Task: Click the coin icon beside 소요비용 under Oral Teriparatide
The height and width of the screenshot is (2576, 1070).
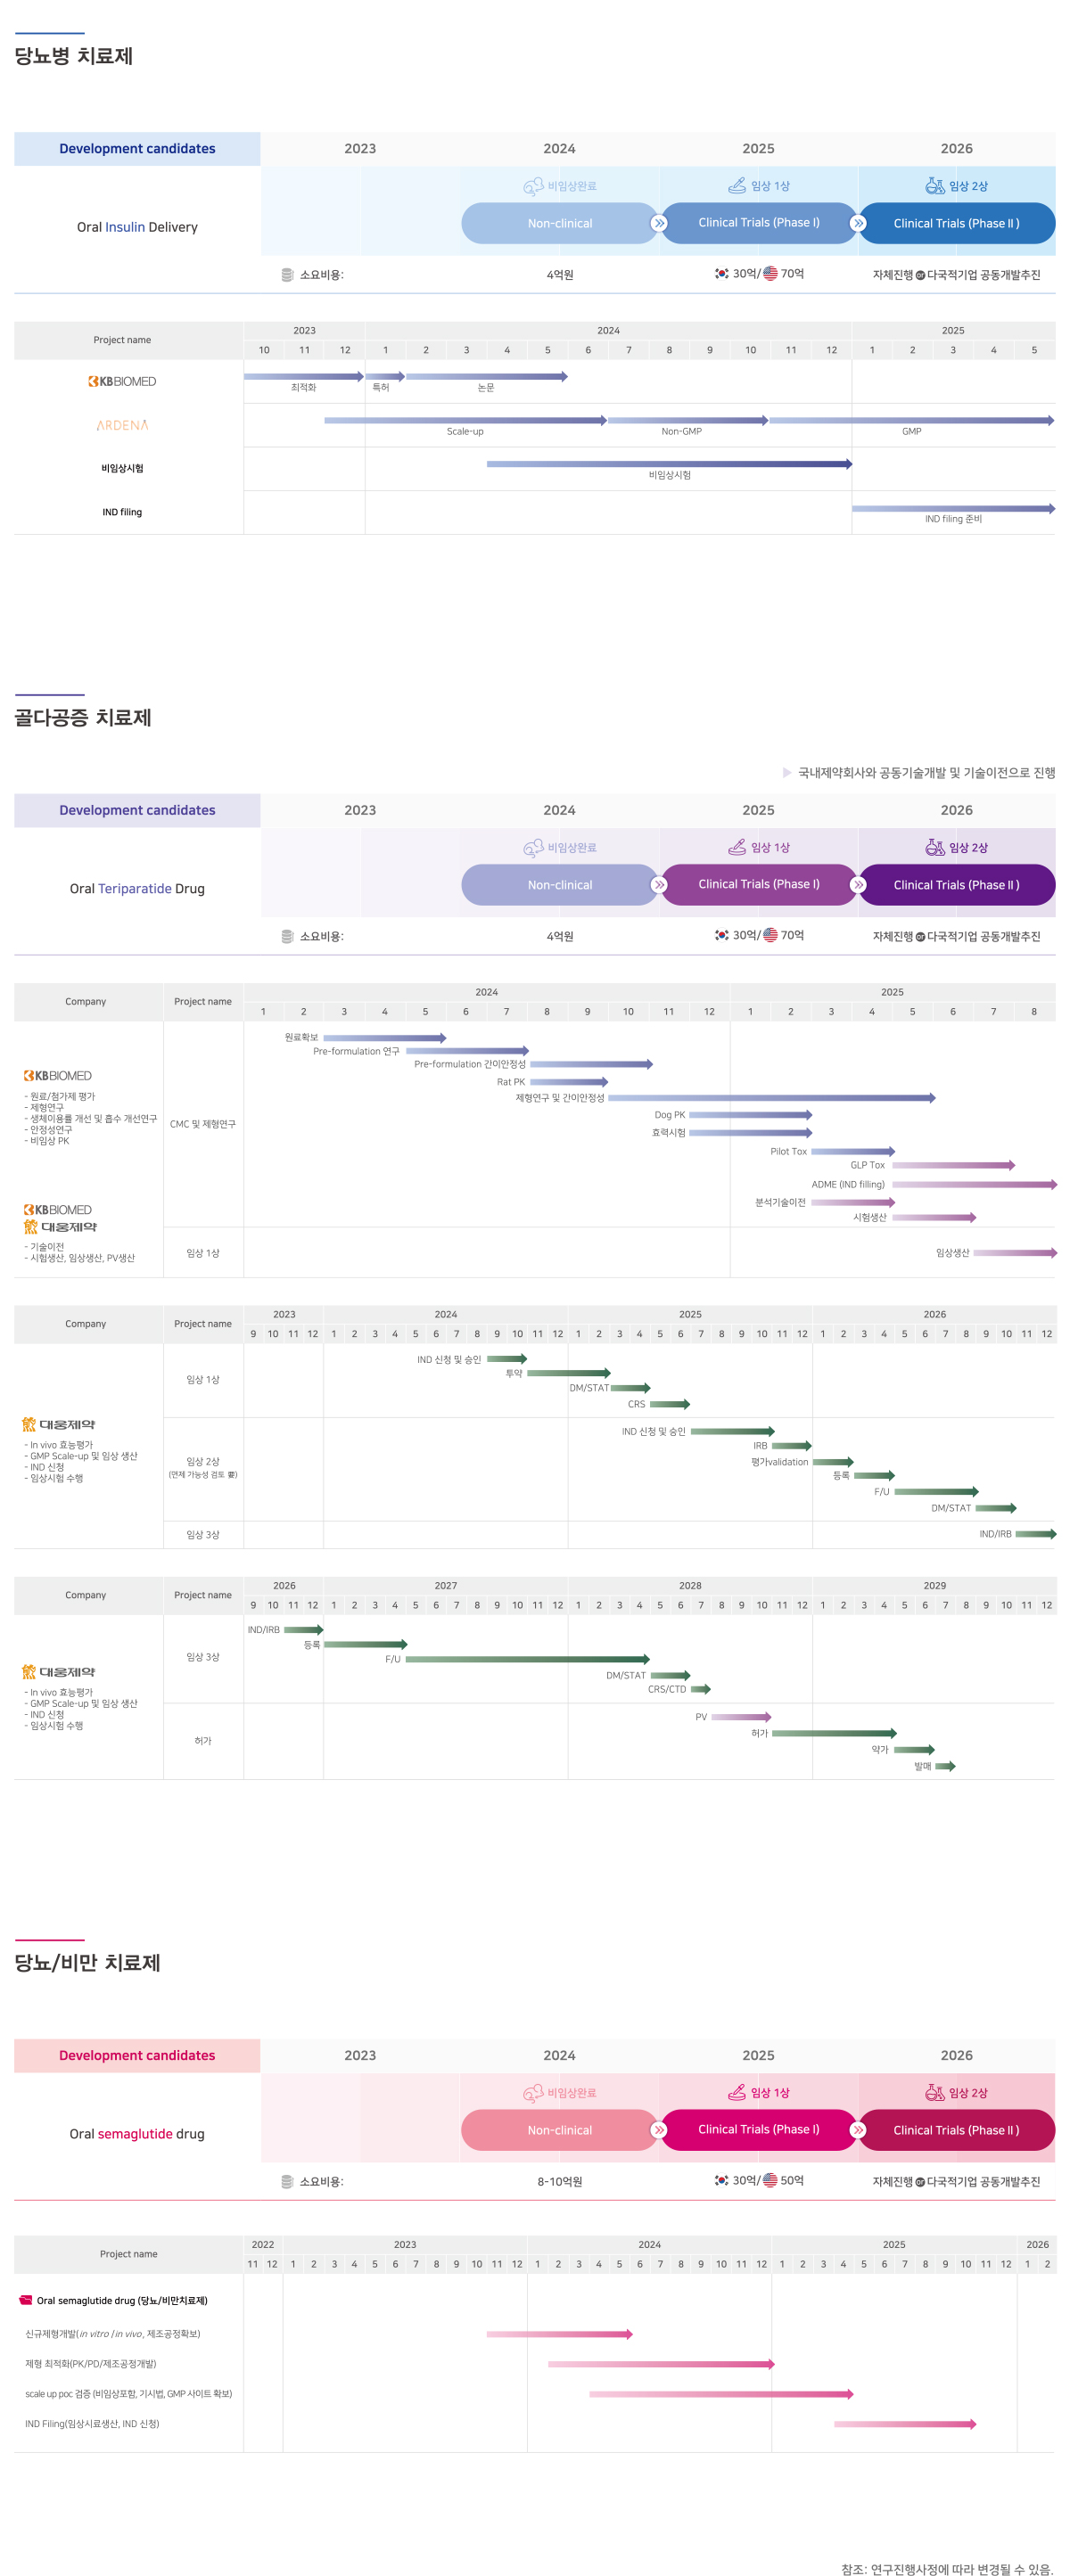Action: 287,937
